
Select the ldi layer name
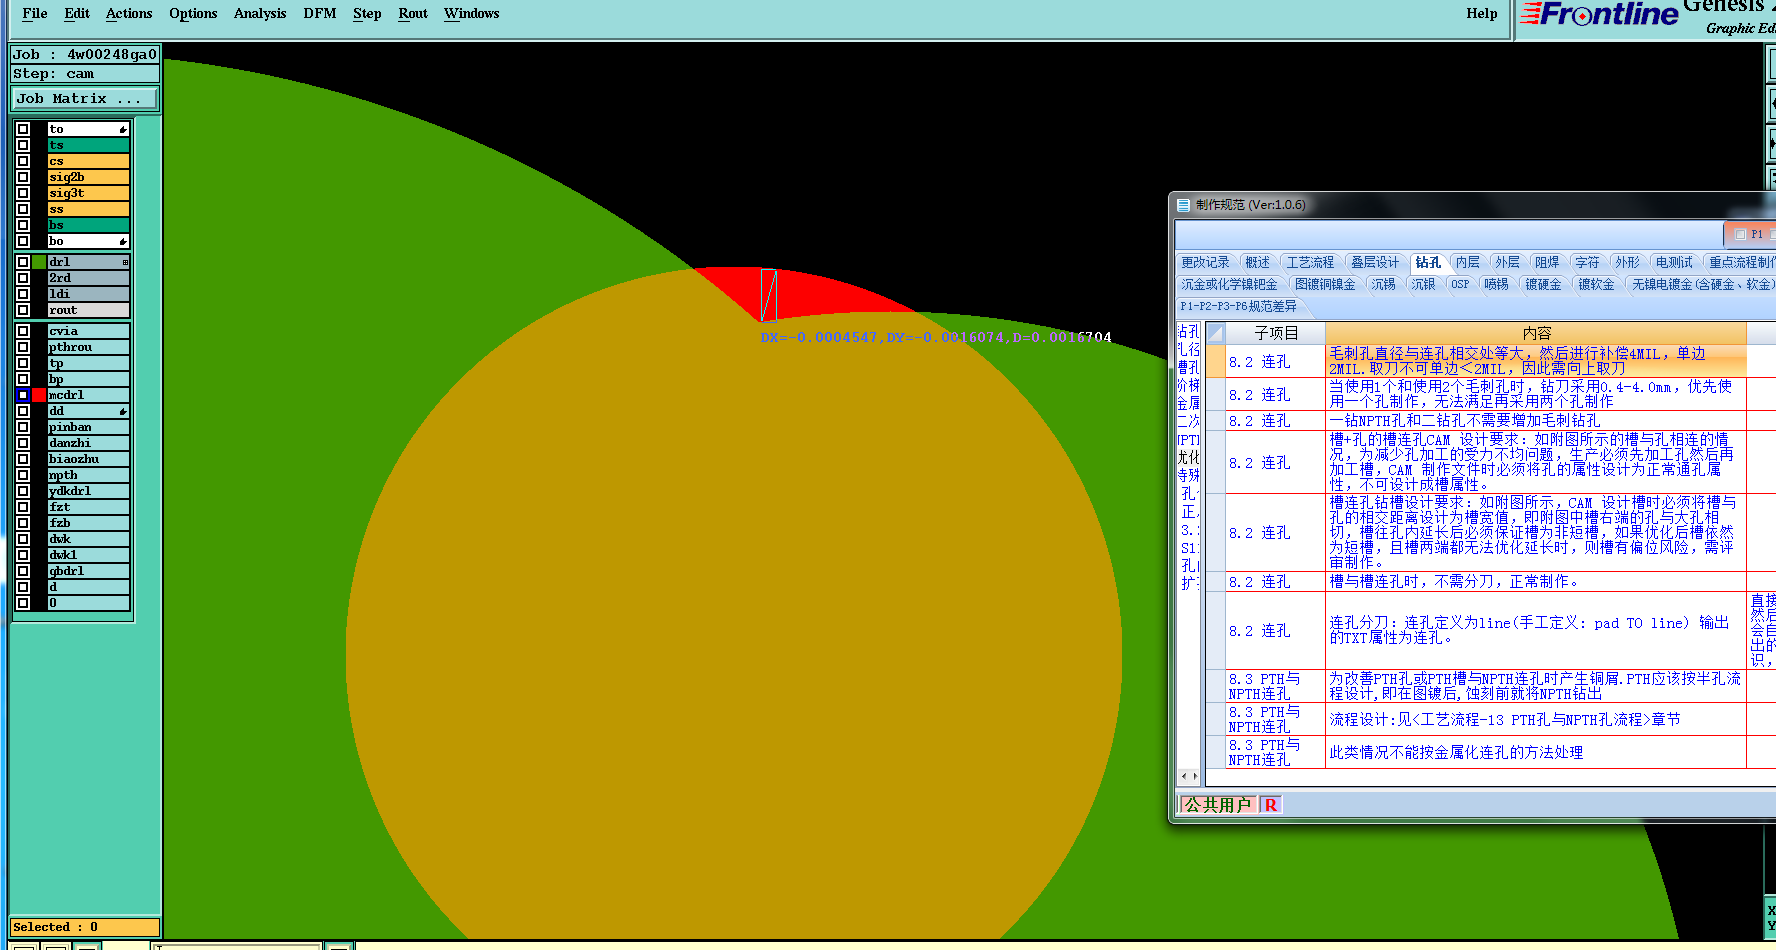(89, 294)
